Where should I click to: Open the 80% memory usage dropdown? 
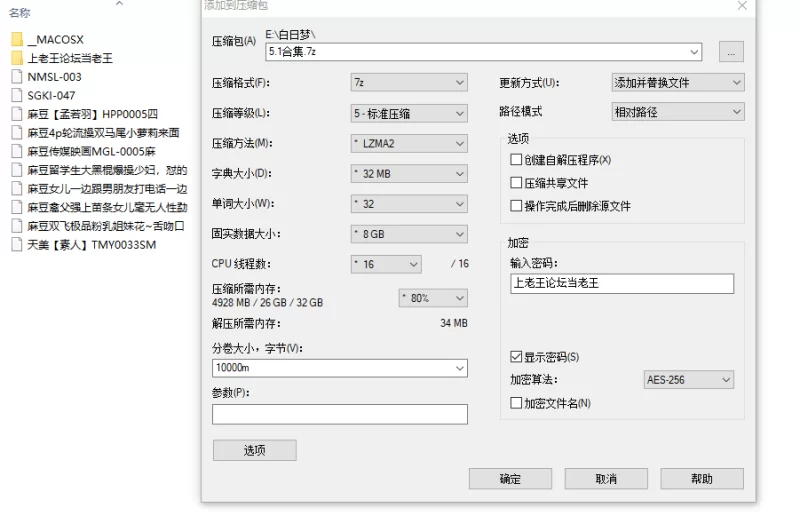tap(433, 298)
